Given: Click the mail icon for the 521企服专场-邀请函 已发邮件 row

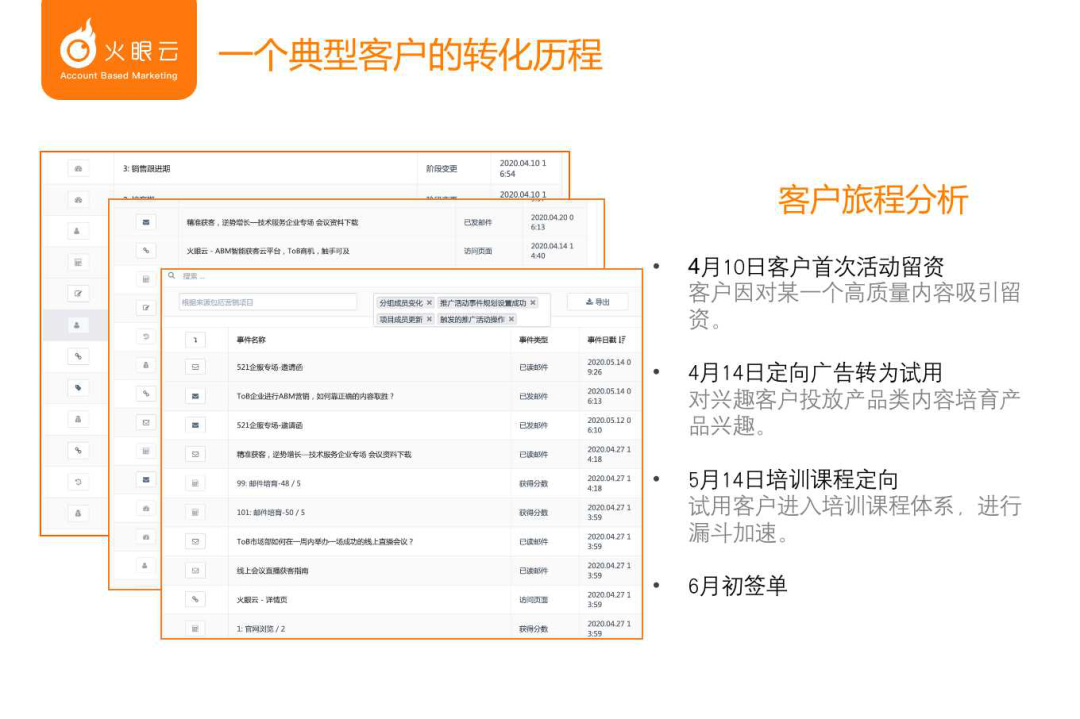Looking at the screenshot, I should point(196,425).
